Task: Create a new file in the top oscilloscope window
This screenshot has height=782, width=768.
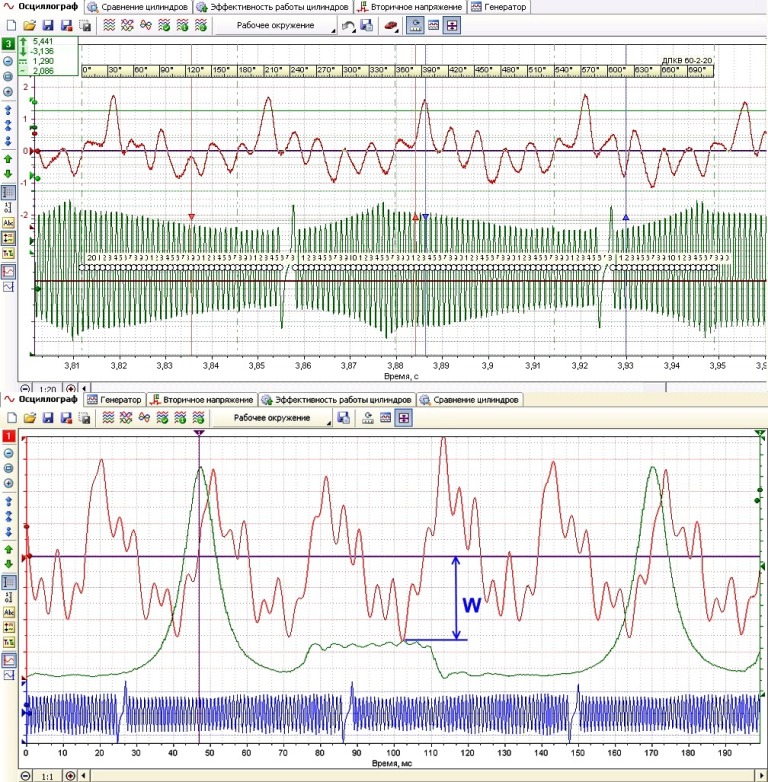Action: (x=11, y=25)
